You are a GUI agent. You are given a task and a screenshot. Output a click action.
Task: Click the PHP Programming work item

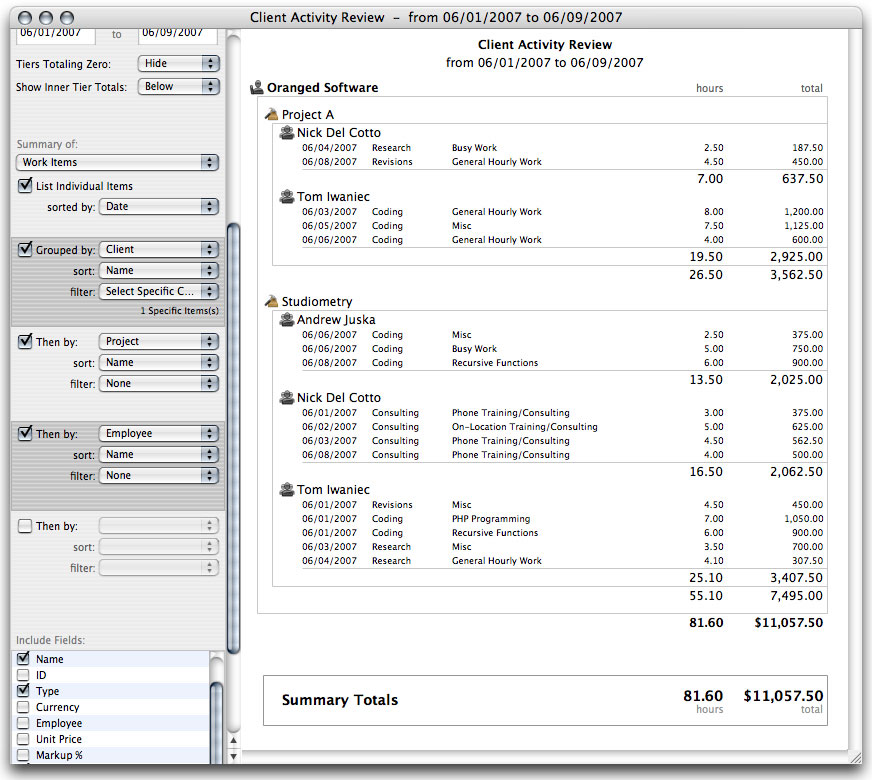point(491,519)
